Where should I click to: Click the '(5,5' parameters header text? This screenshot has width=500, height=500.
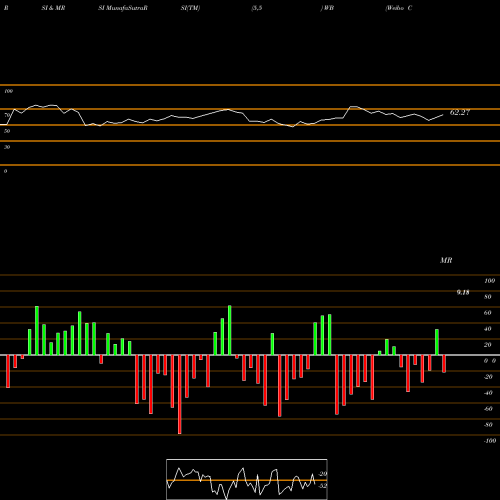pyautogui.click(x=257, y=8)
